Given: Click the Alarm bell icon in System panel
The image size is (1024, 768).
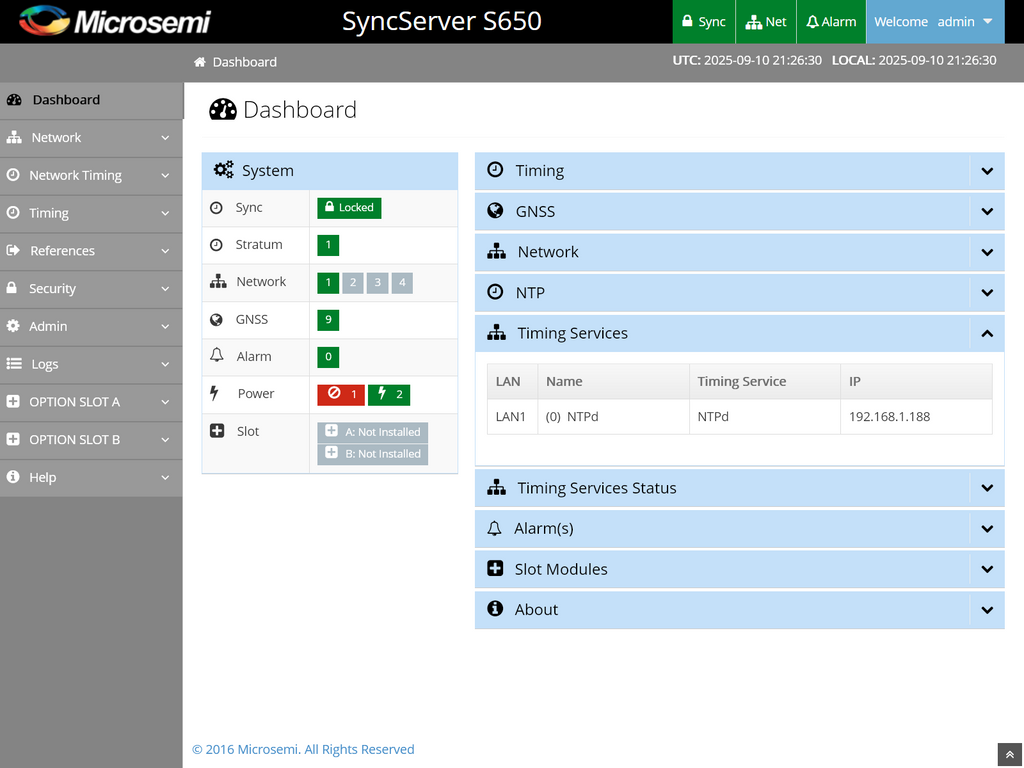Looking at the screenshot, I should 216,355.
